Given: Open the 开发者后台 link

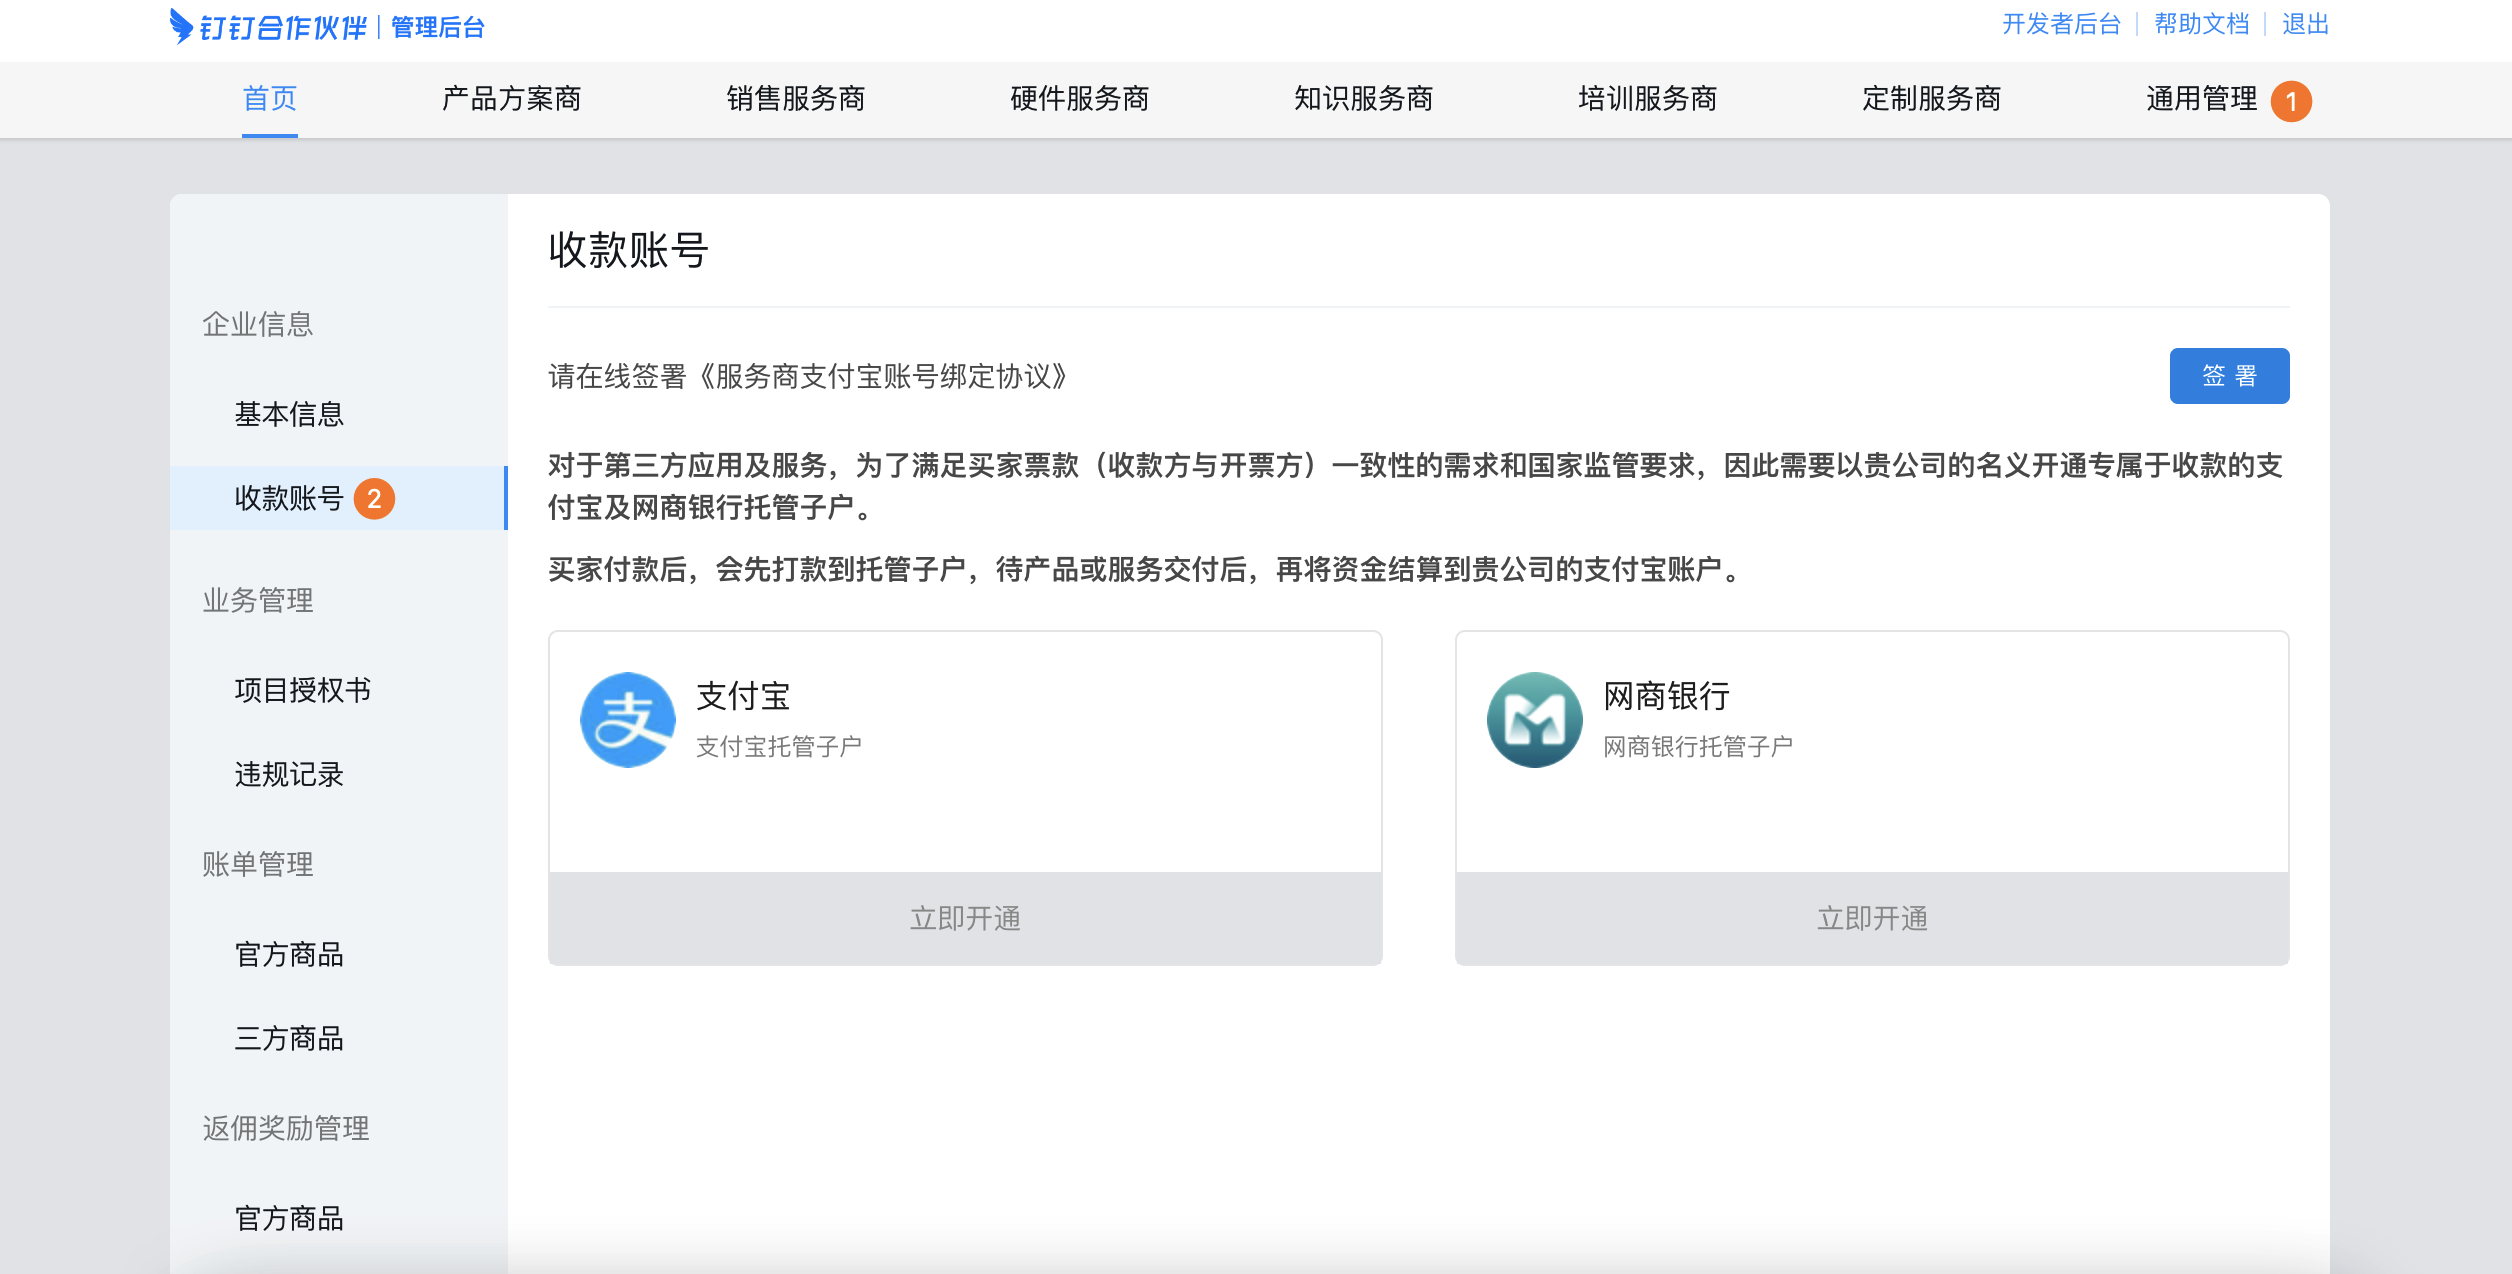Looking at the screenshot, I should tap(2061, 24).
